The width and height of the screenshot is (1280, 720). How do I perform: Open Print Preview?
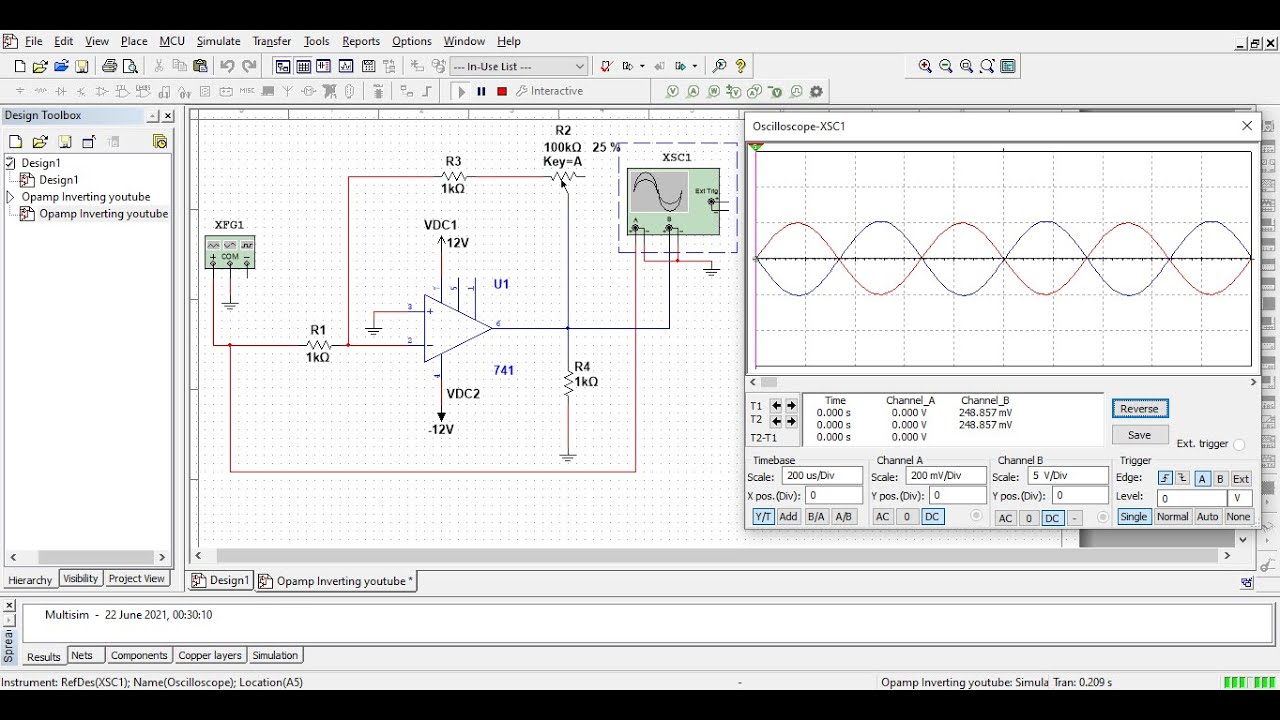click(x=130, y=66)
